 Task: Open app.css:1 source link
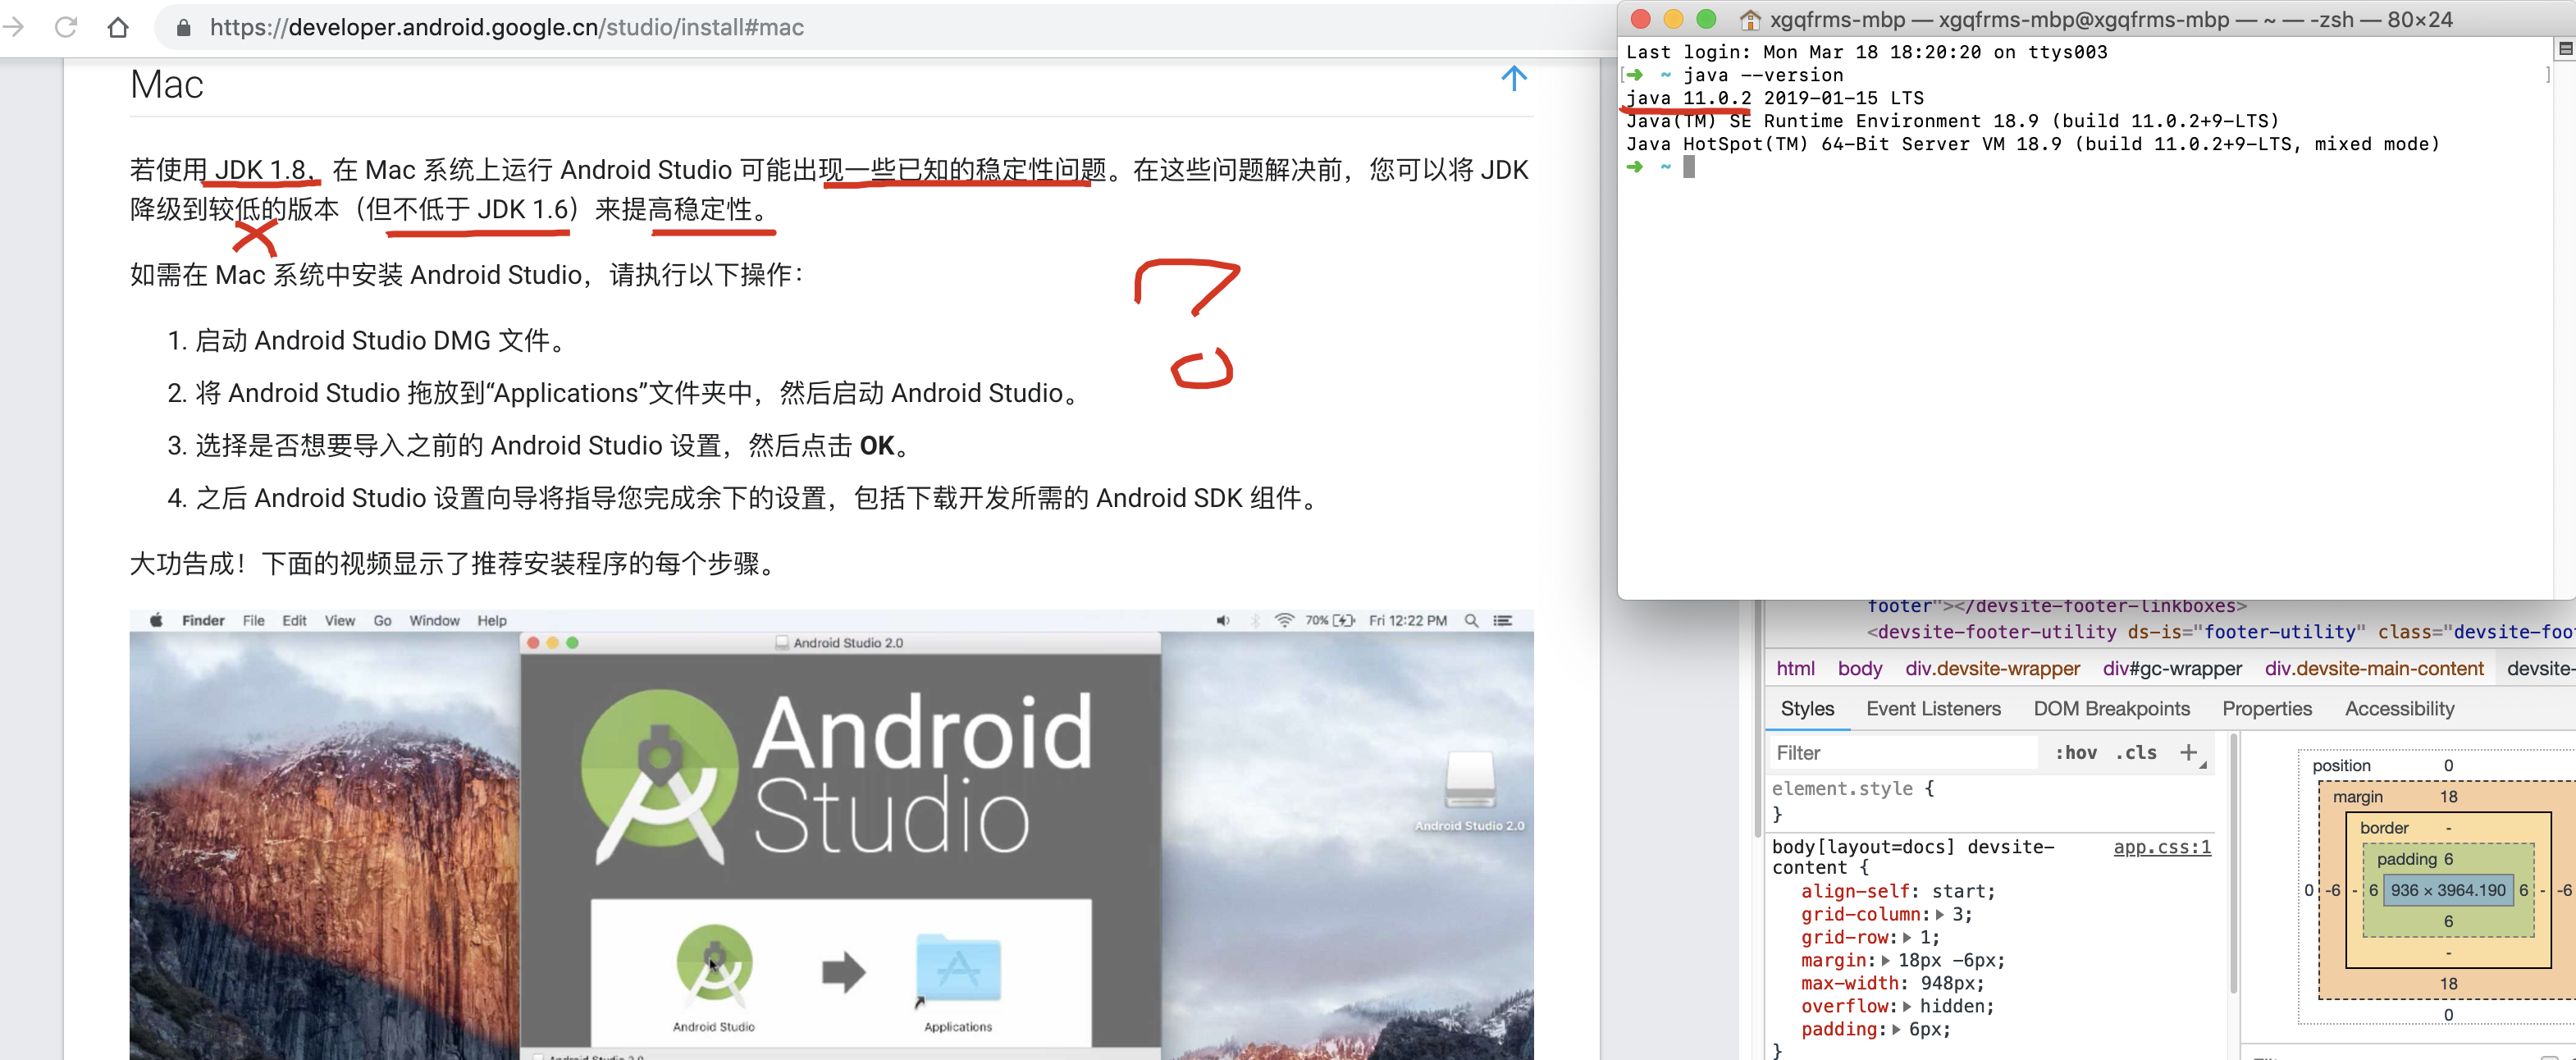pyautogui.click(x=2161, y=847)
